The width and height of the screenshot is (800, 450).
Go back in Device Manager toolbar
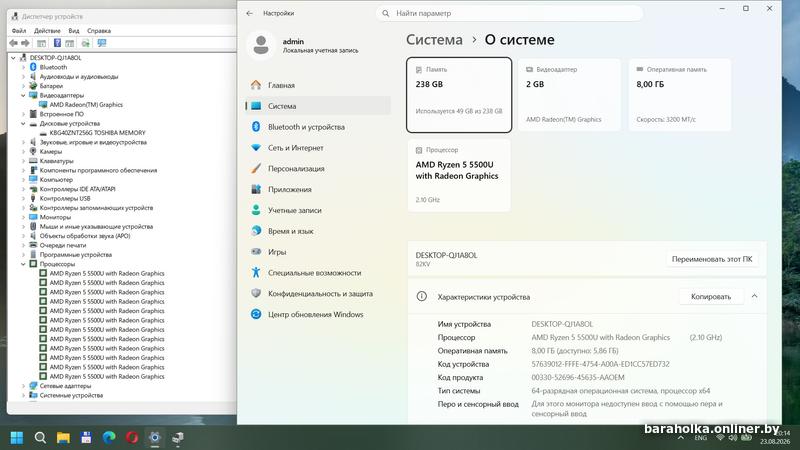(14, 43)
